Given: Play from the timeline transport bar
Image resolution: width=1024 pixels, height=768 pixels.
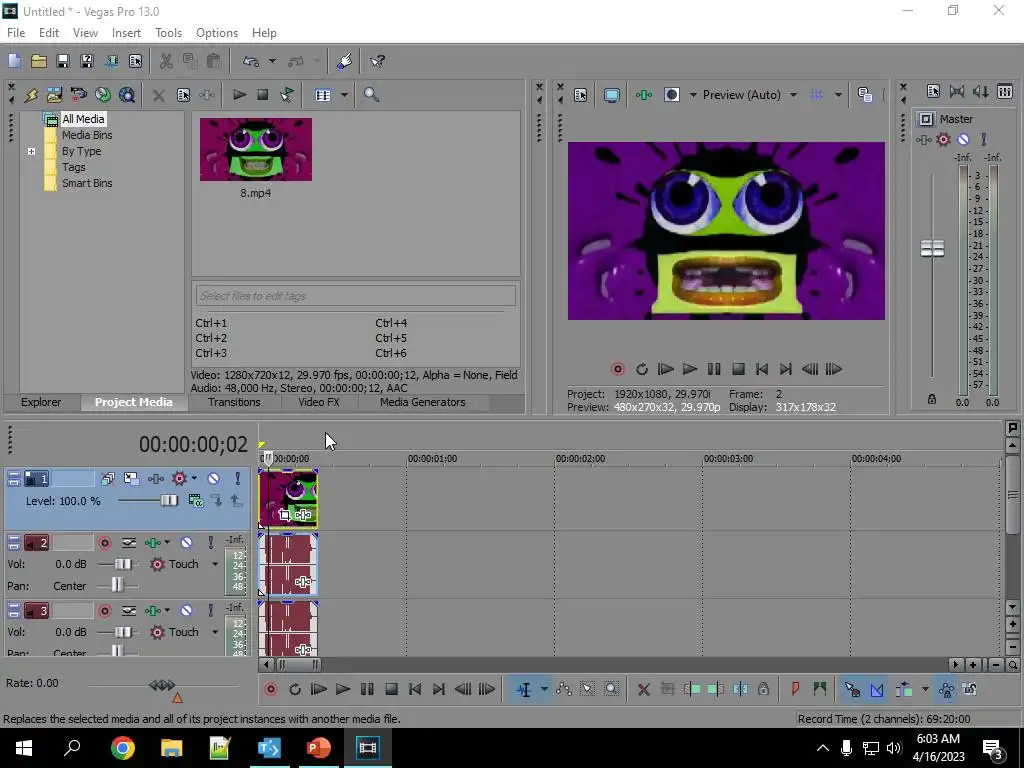Looking at the screenshot, I should tap(342, 689).
